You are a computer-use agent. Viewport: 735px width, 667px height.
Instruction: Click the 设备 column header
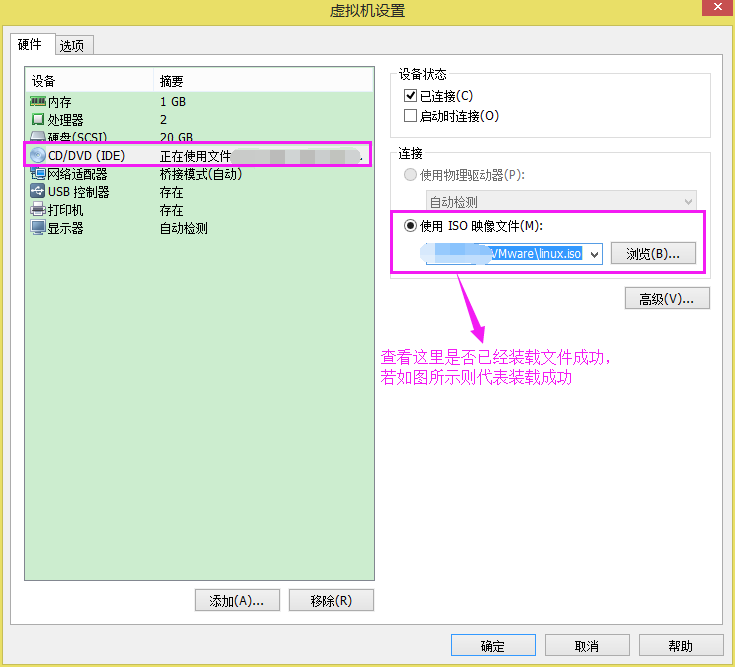tap(89, 81)
